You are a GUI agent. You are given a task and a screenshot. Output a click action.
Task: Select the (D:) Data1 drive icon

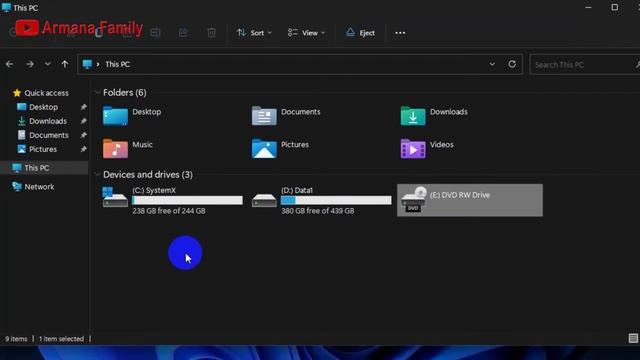pyautogui.click(x=264, y=200)
